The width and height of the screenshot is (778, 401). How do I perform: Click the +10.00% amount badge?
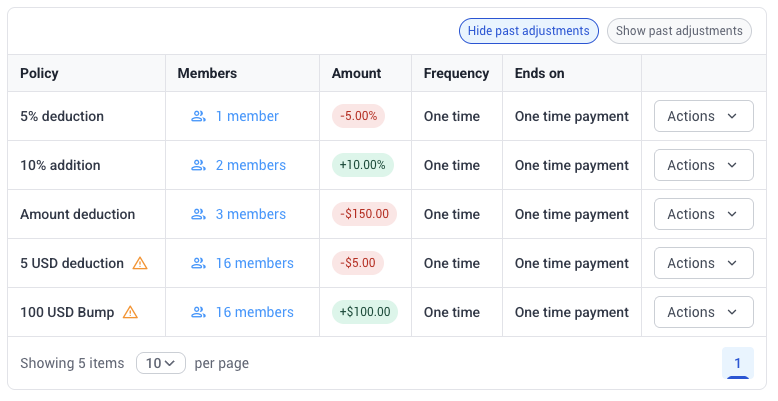(x=363, y=165)
